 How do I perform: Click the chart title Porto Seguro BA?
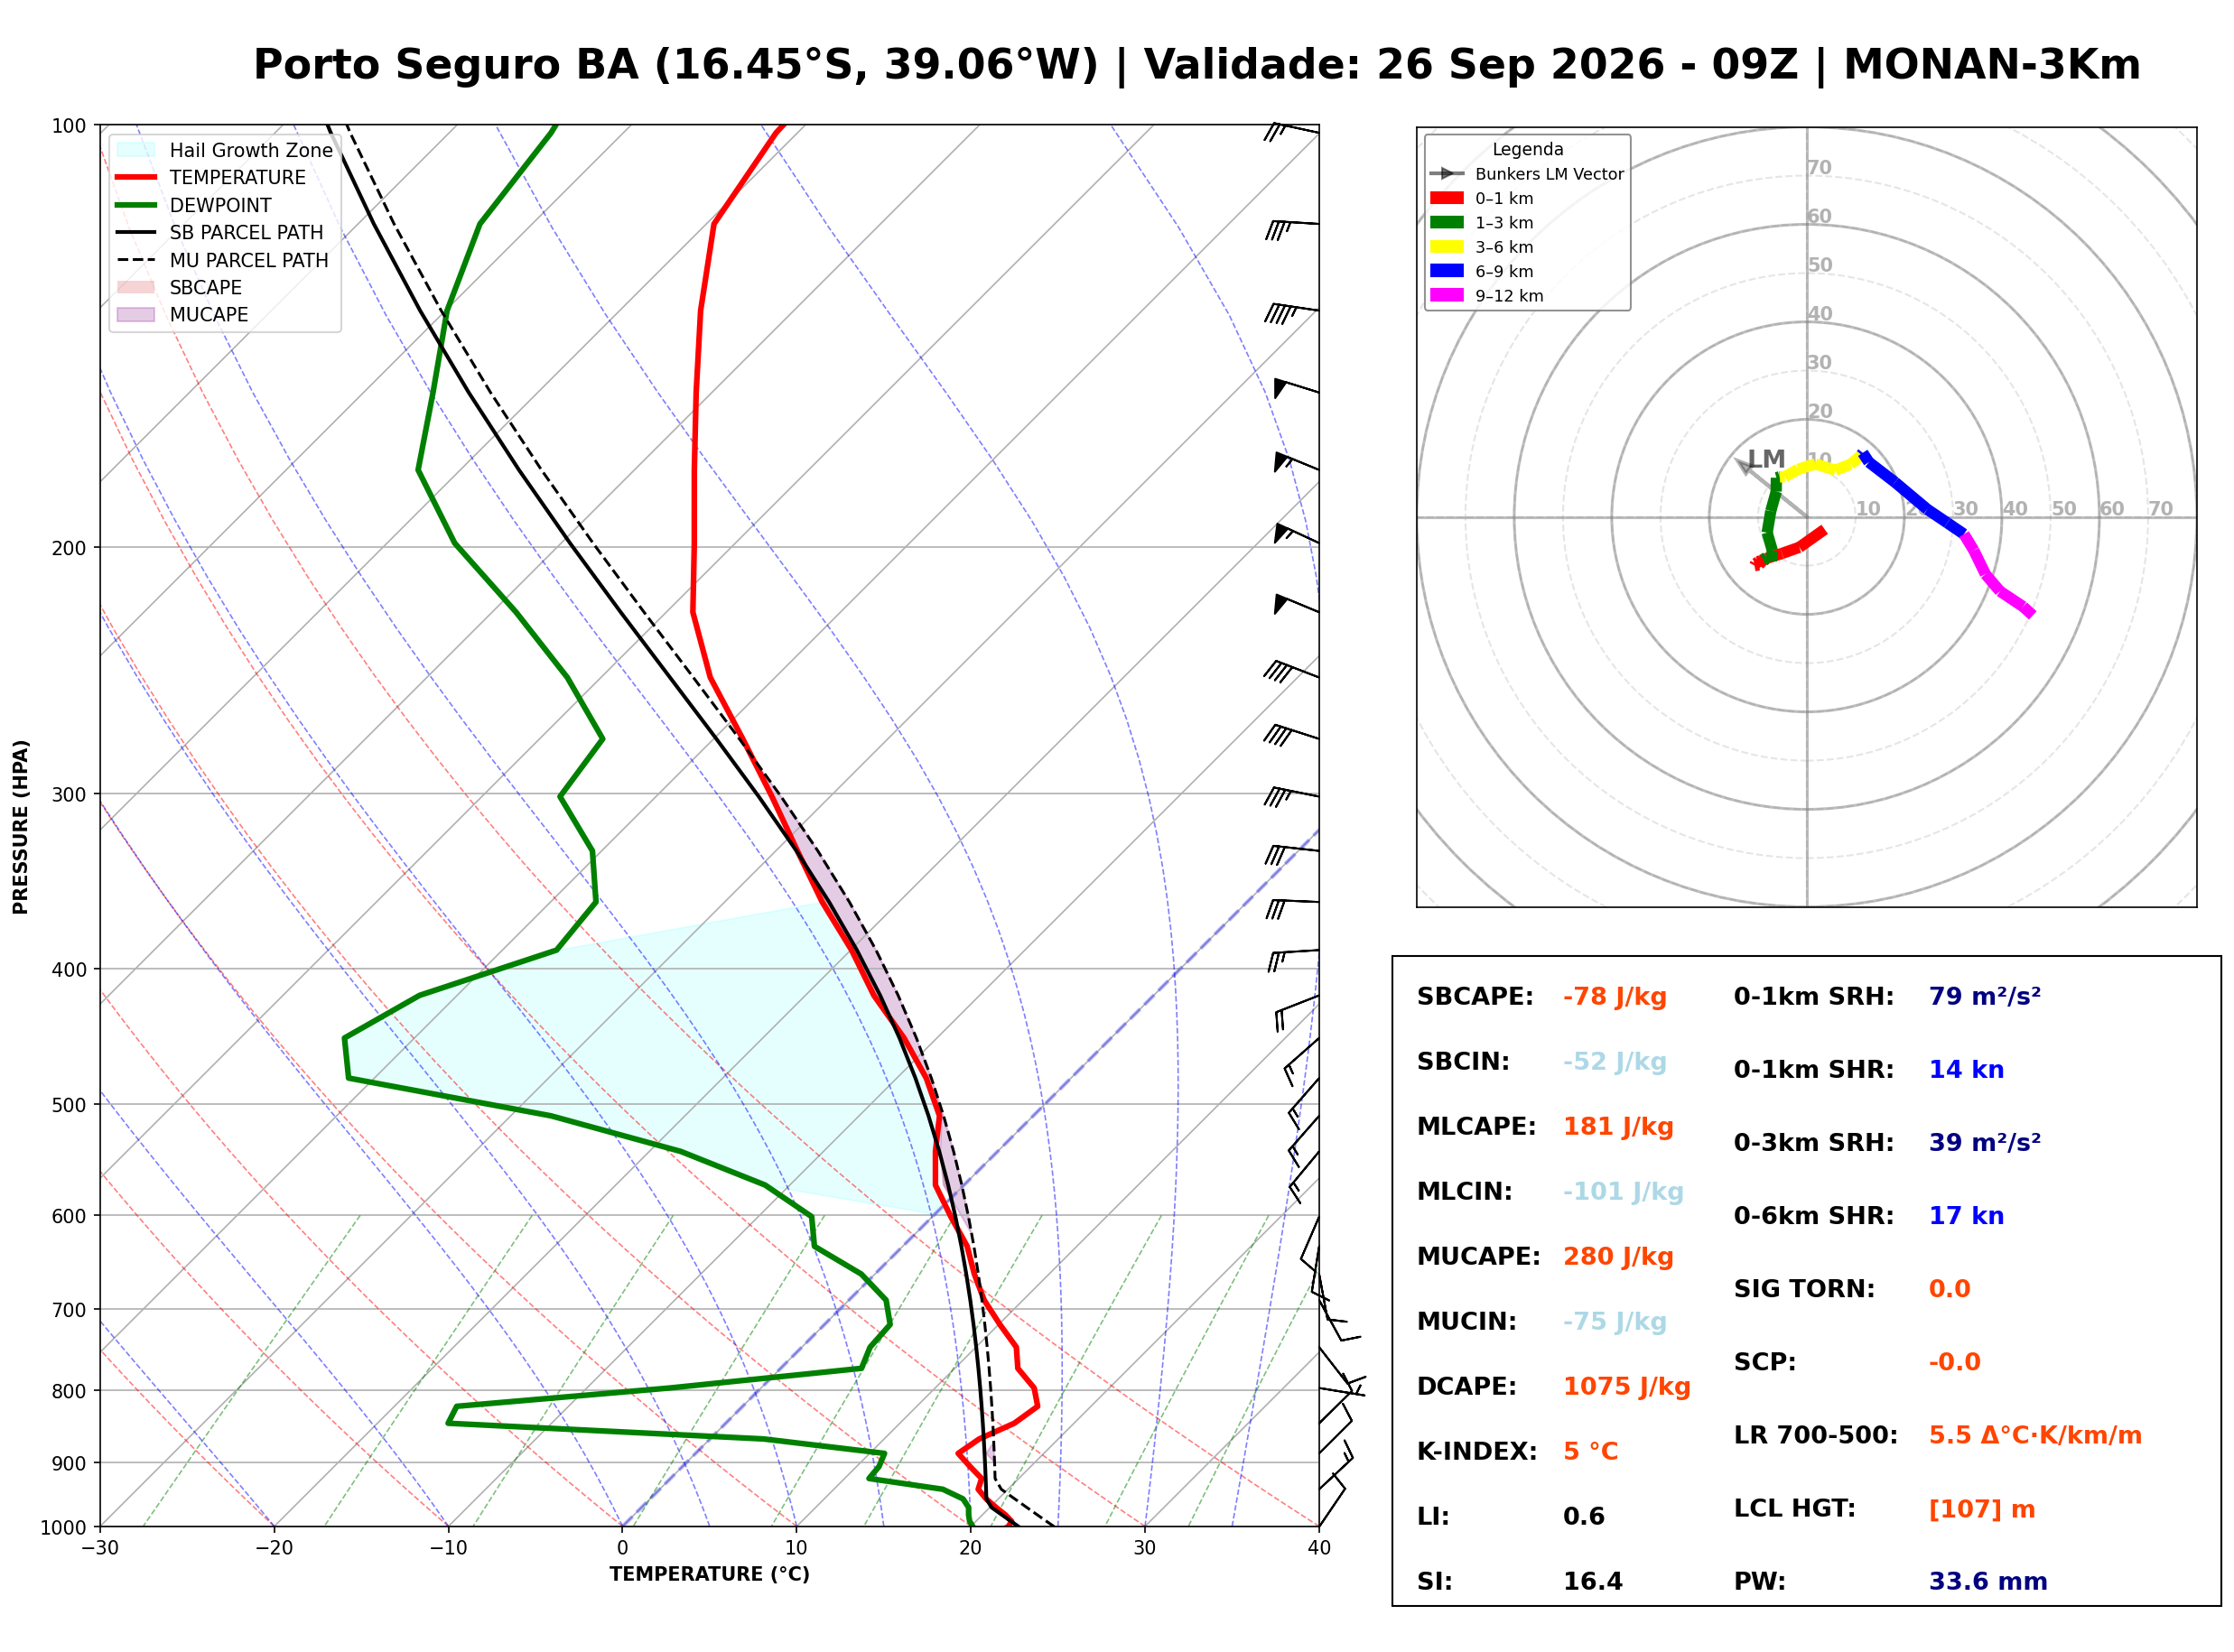coord(446,64)
